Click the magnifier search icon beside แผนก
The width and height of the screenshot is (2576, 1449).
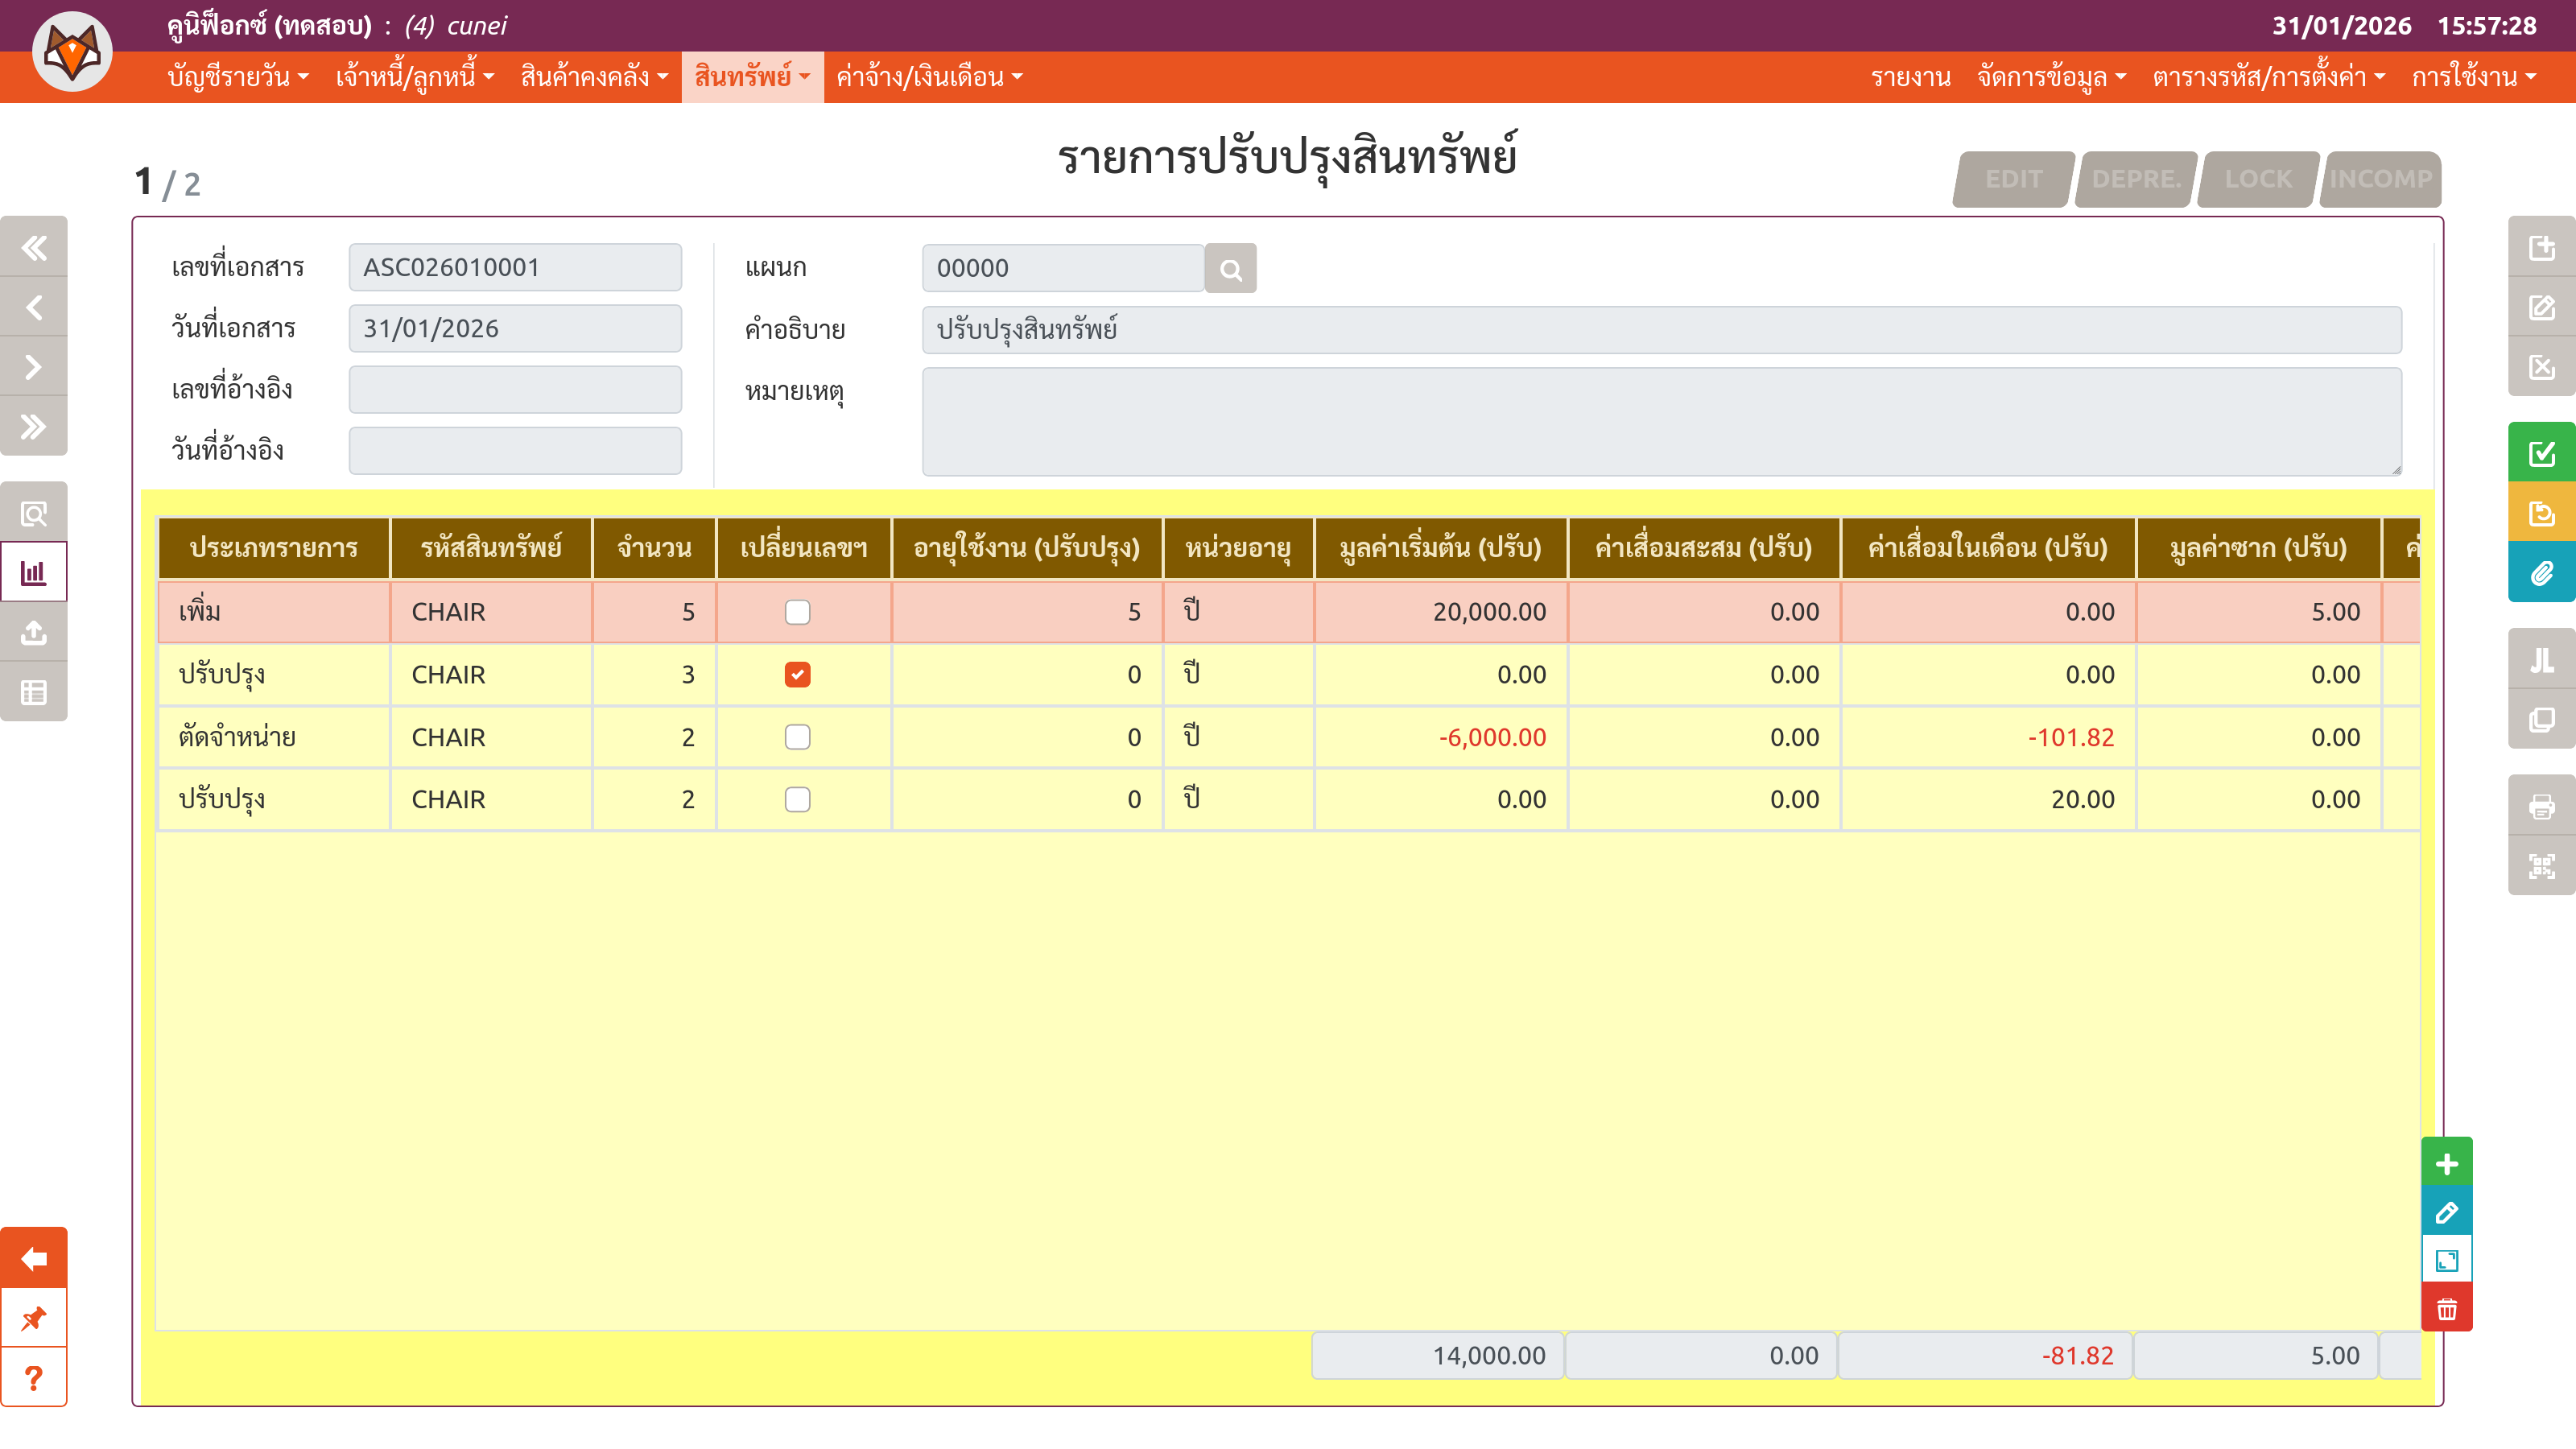[x=1230, y=269]
